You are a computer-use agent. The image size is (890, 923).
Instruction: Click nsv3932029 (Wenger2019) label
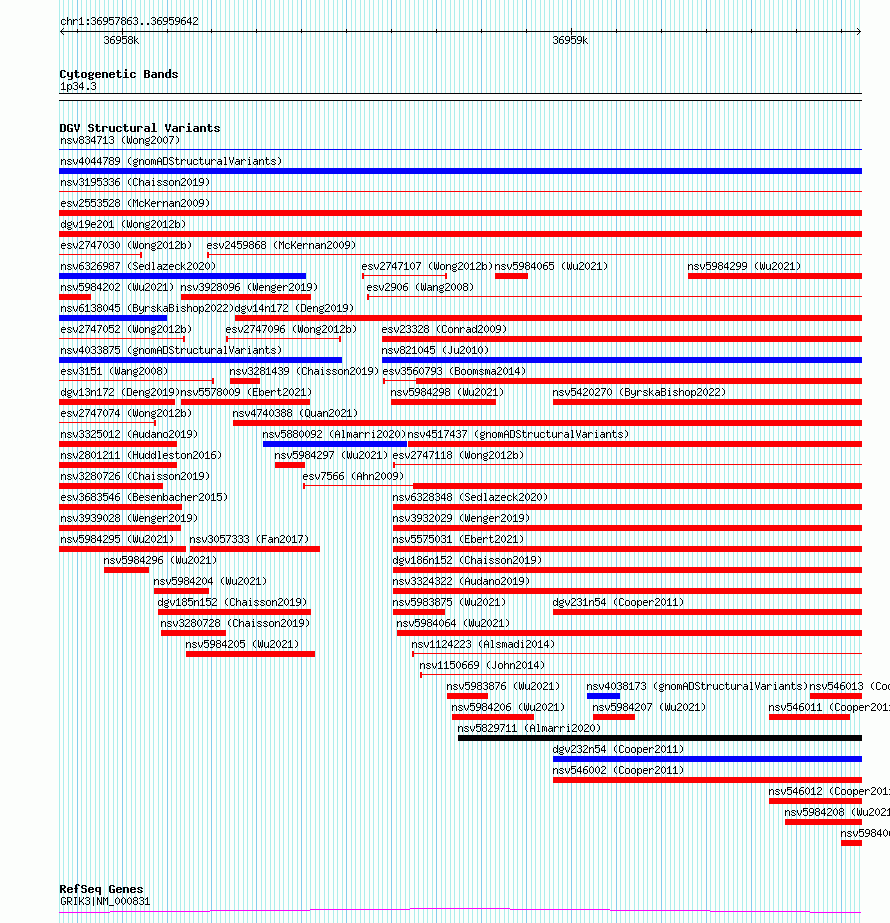pyautogui.click(x=461, y=518)
